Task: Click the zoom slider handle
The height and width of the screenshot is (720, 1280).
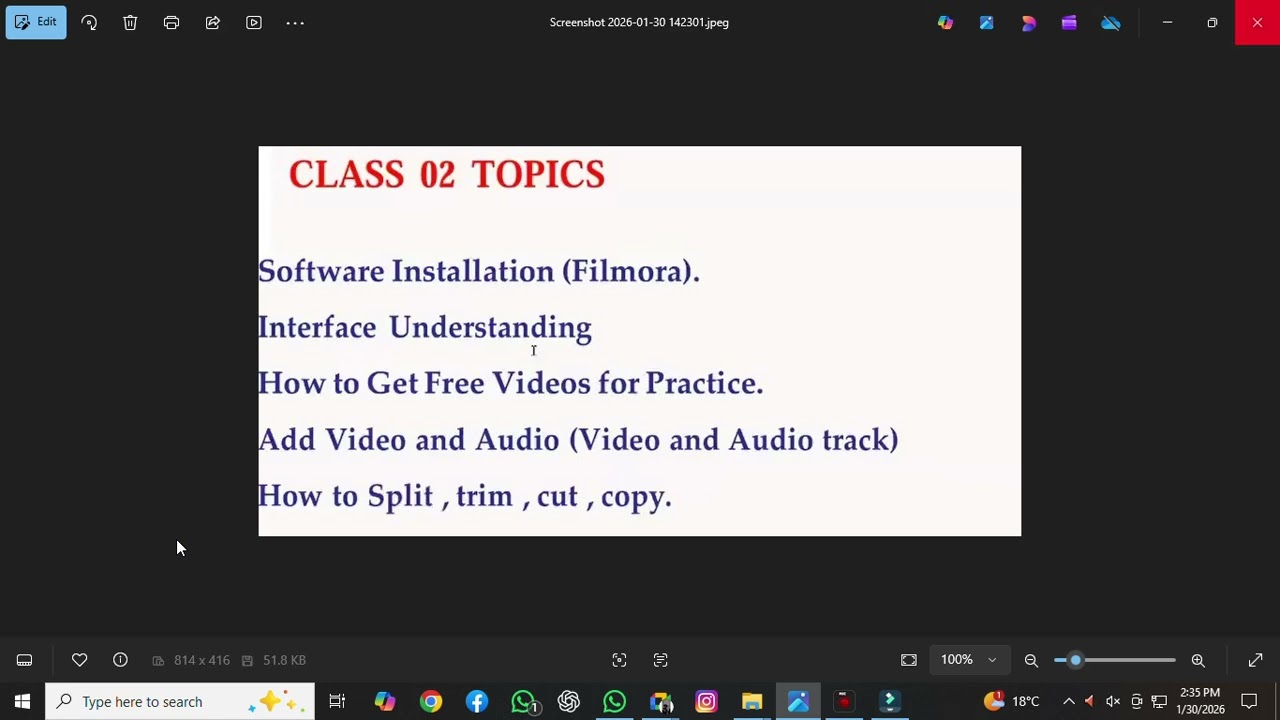Action: click(1076, 660)
